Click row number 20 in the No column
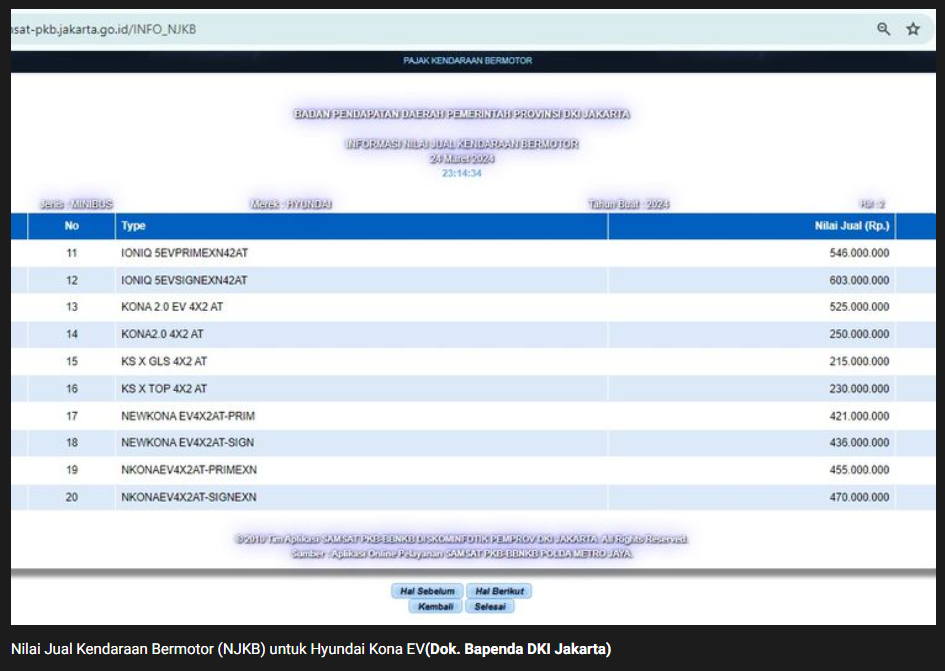Image resolution: width=945 pixels, height=671 pixels. pyautogui.click(x=72, y=497)
